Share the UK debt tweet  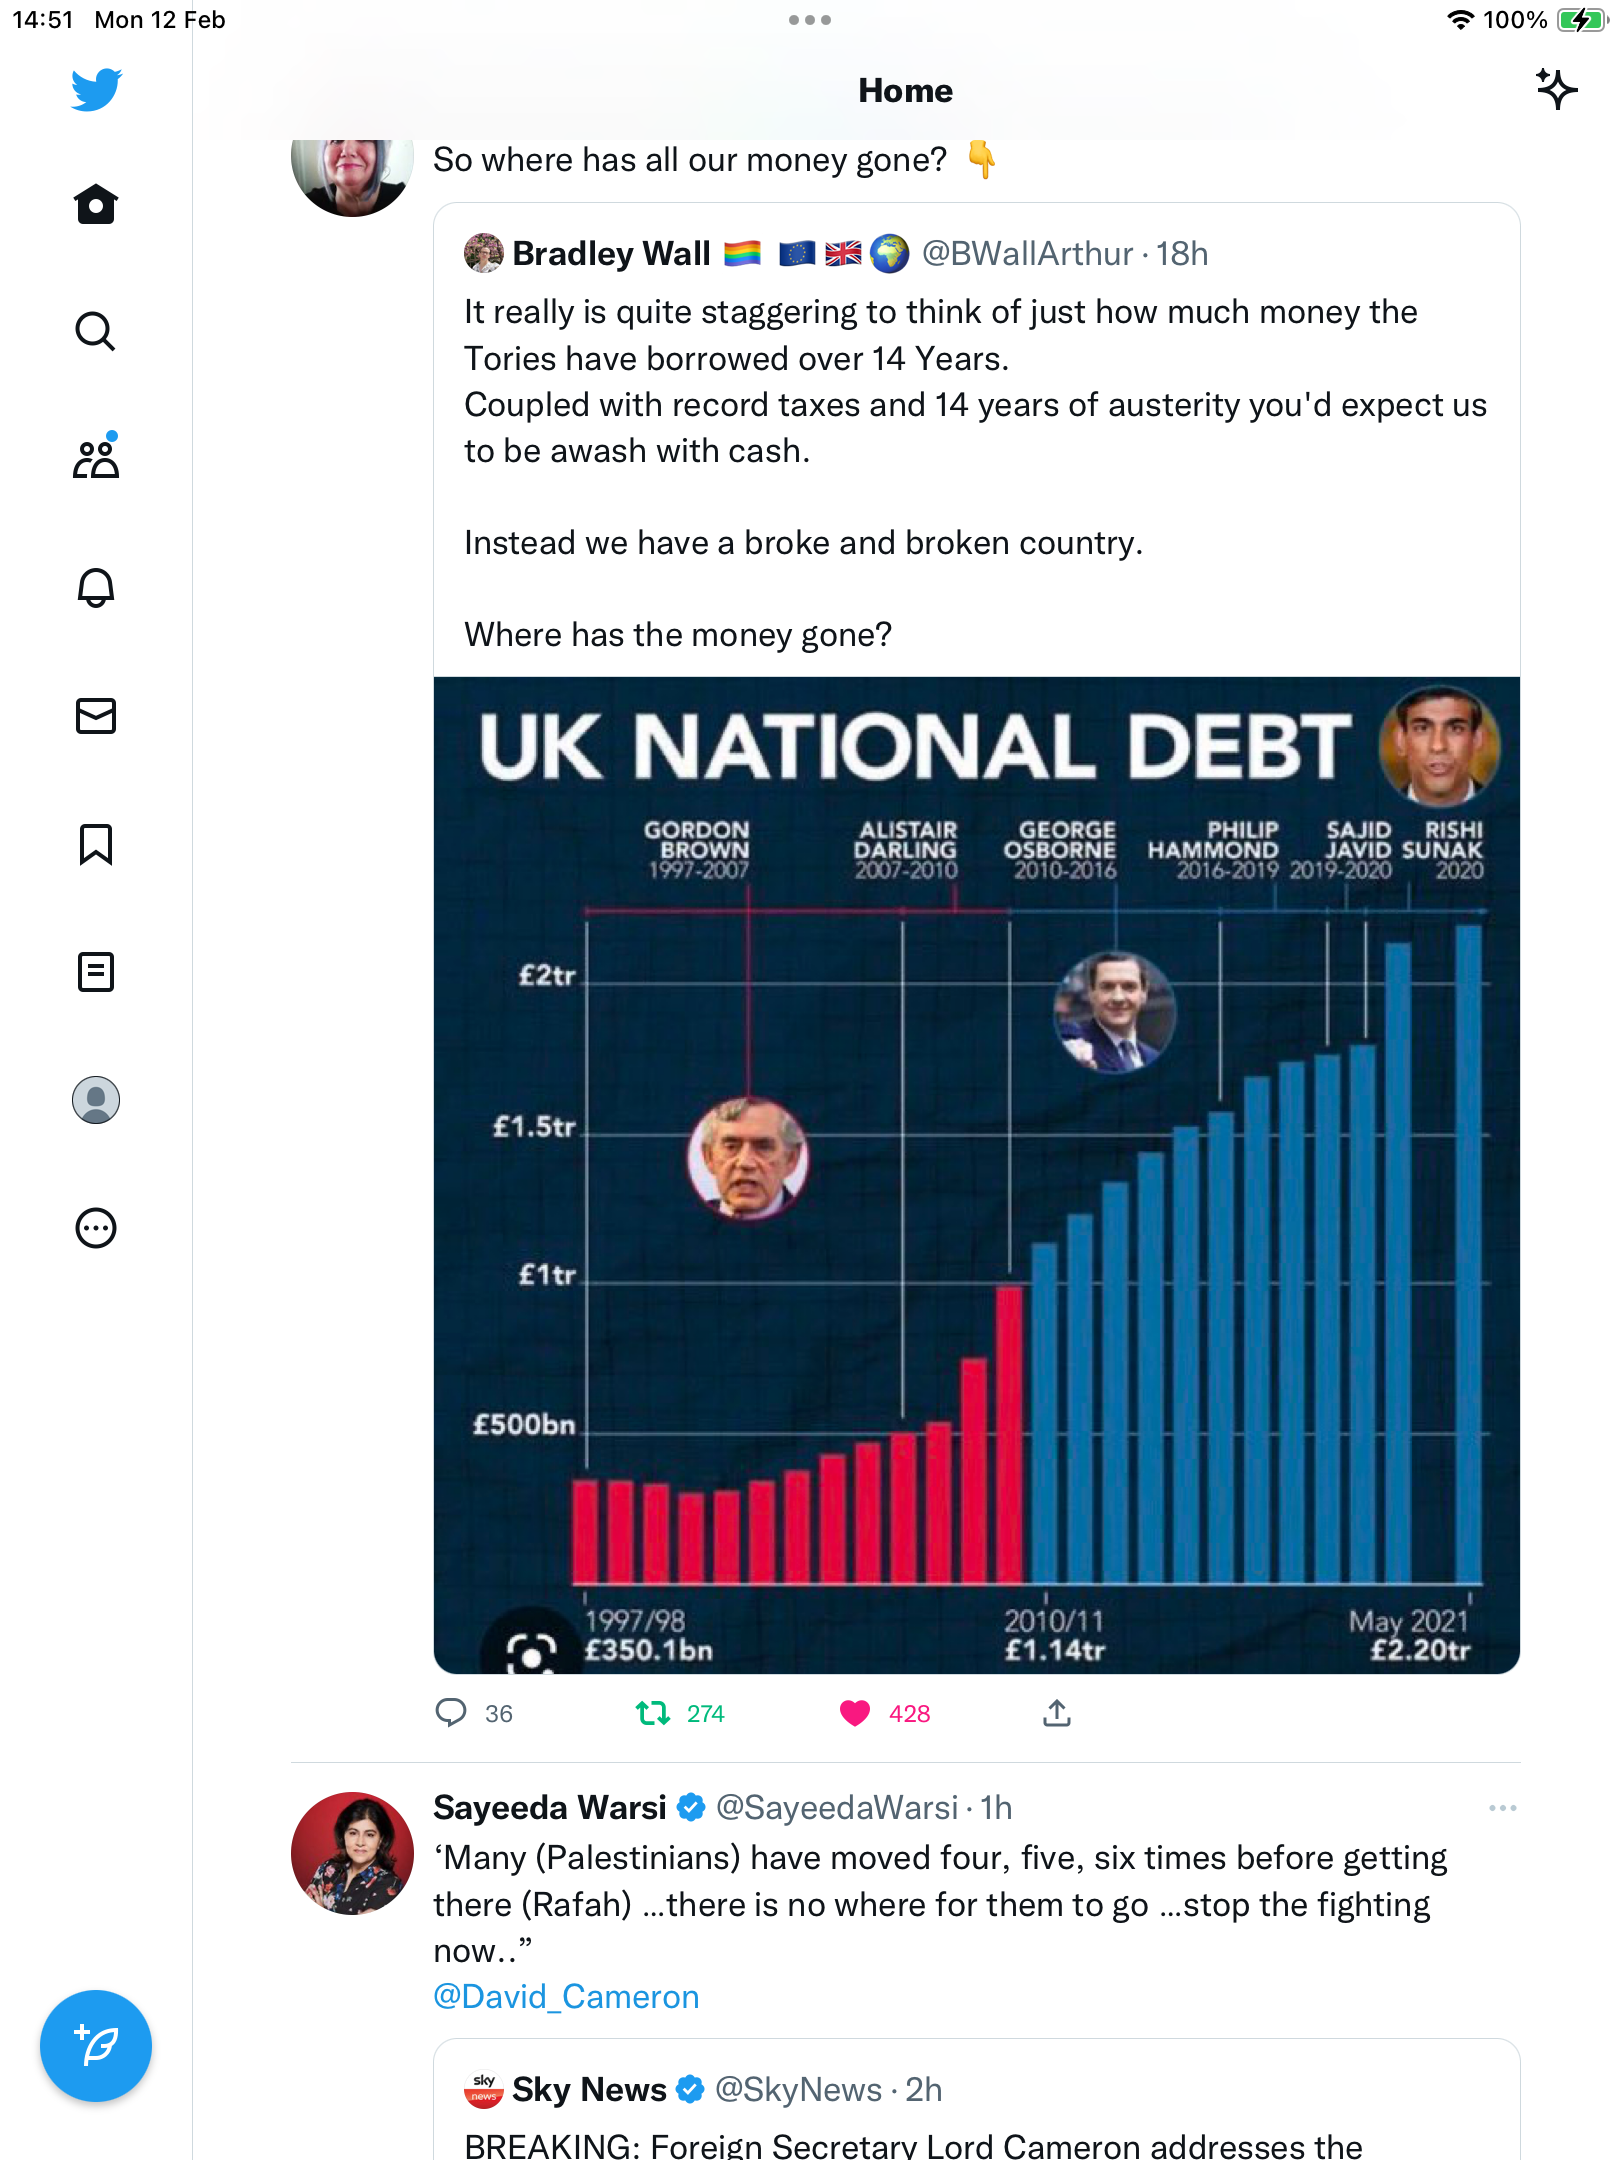(x=1057, y=1713)
